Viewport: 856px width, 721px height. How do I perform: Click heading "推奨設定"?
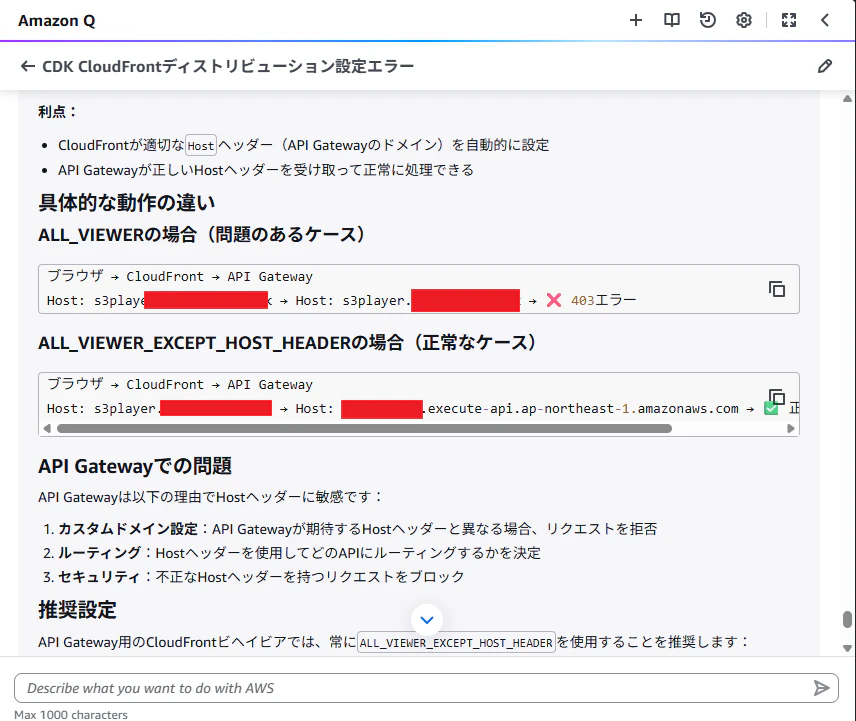pyautogui.click(x=78, y=610)
